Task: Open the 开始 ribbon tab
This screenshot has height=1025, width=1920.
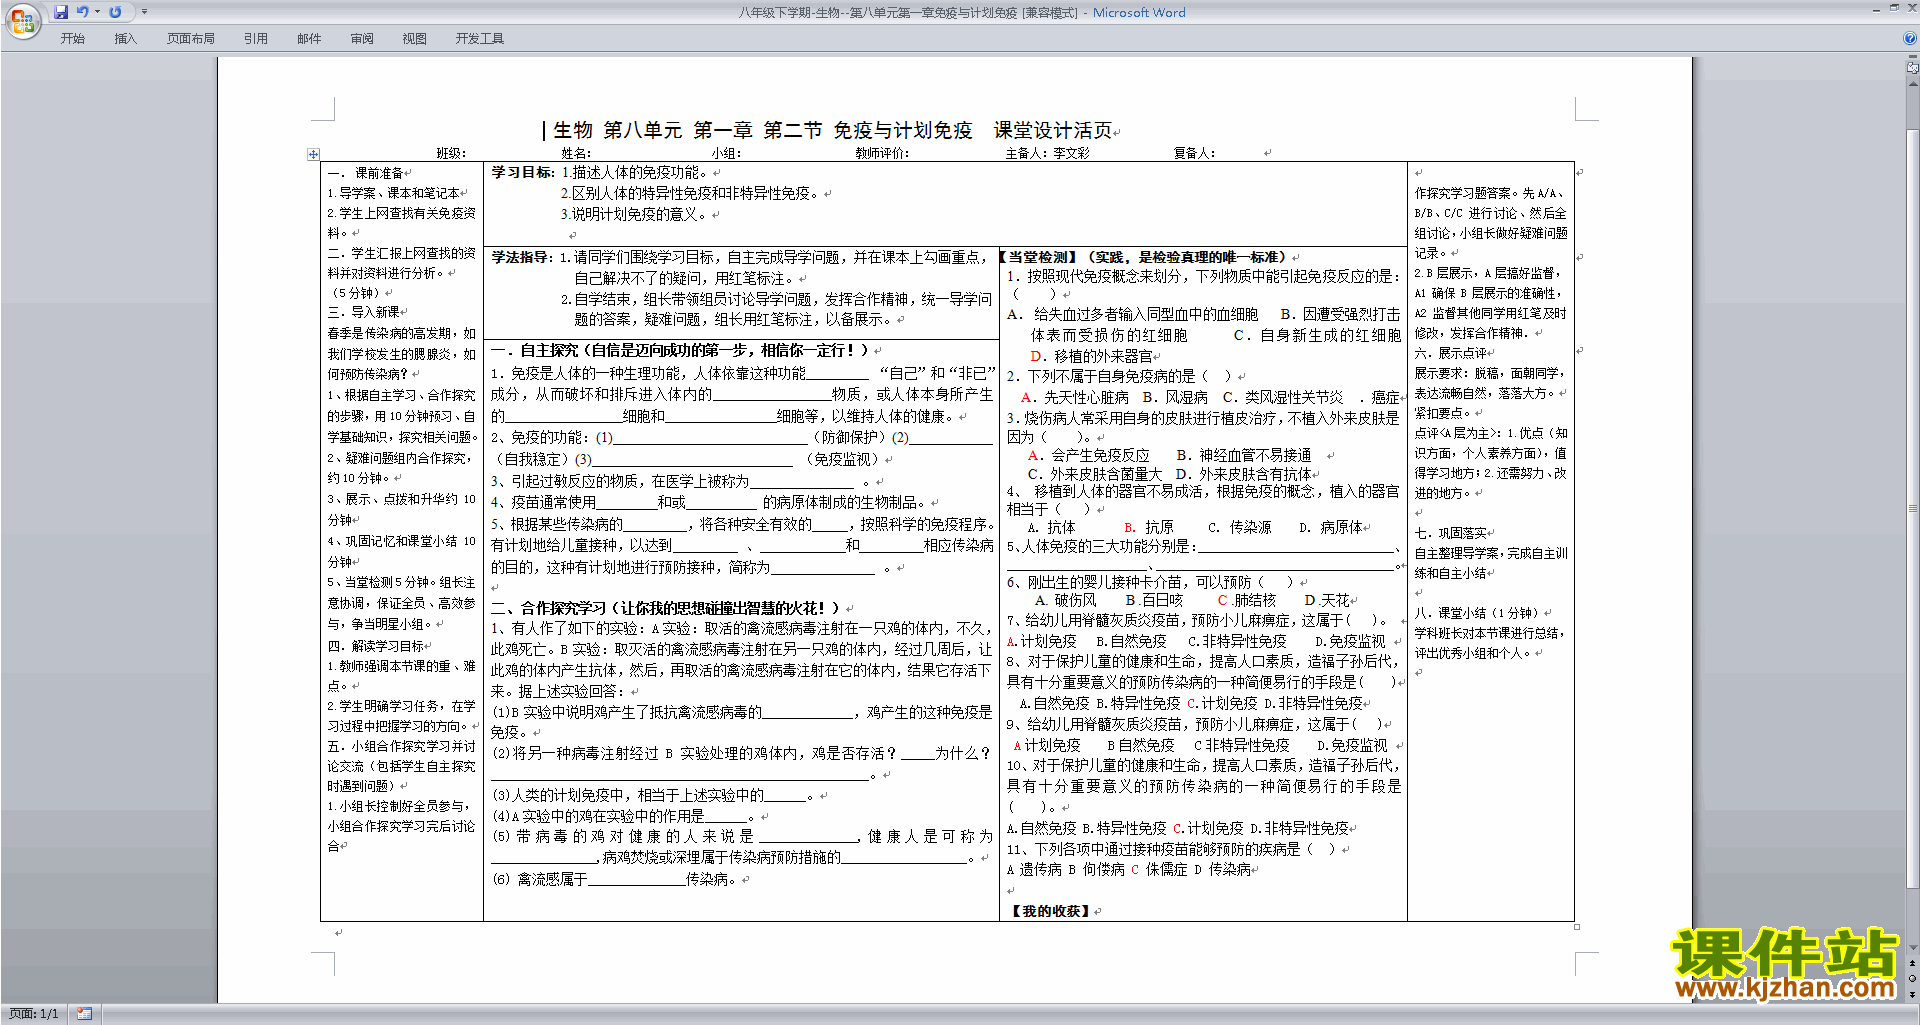Action: click(72, 39)
